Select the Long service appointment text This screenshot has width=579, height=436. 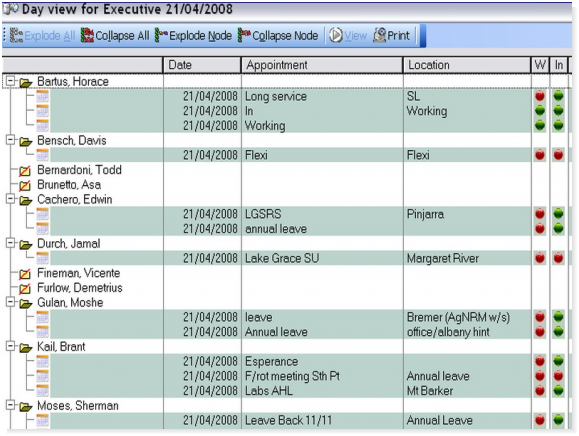276,96
